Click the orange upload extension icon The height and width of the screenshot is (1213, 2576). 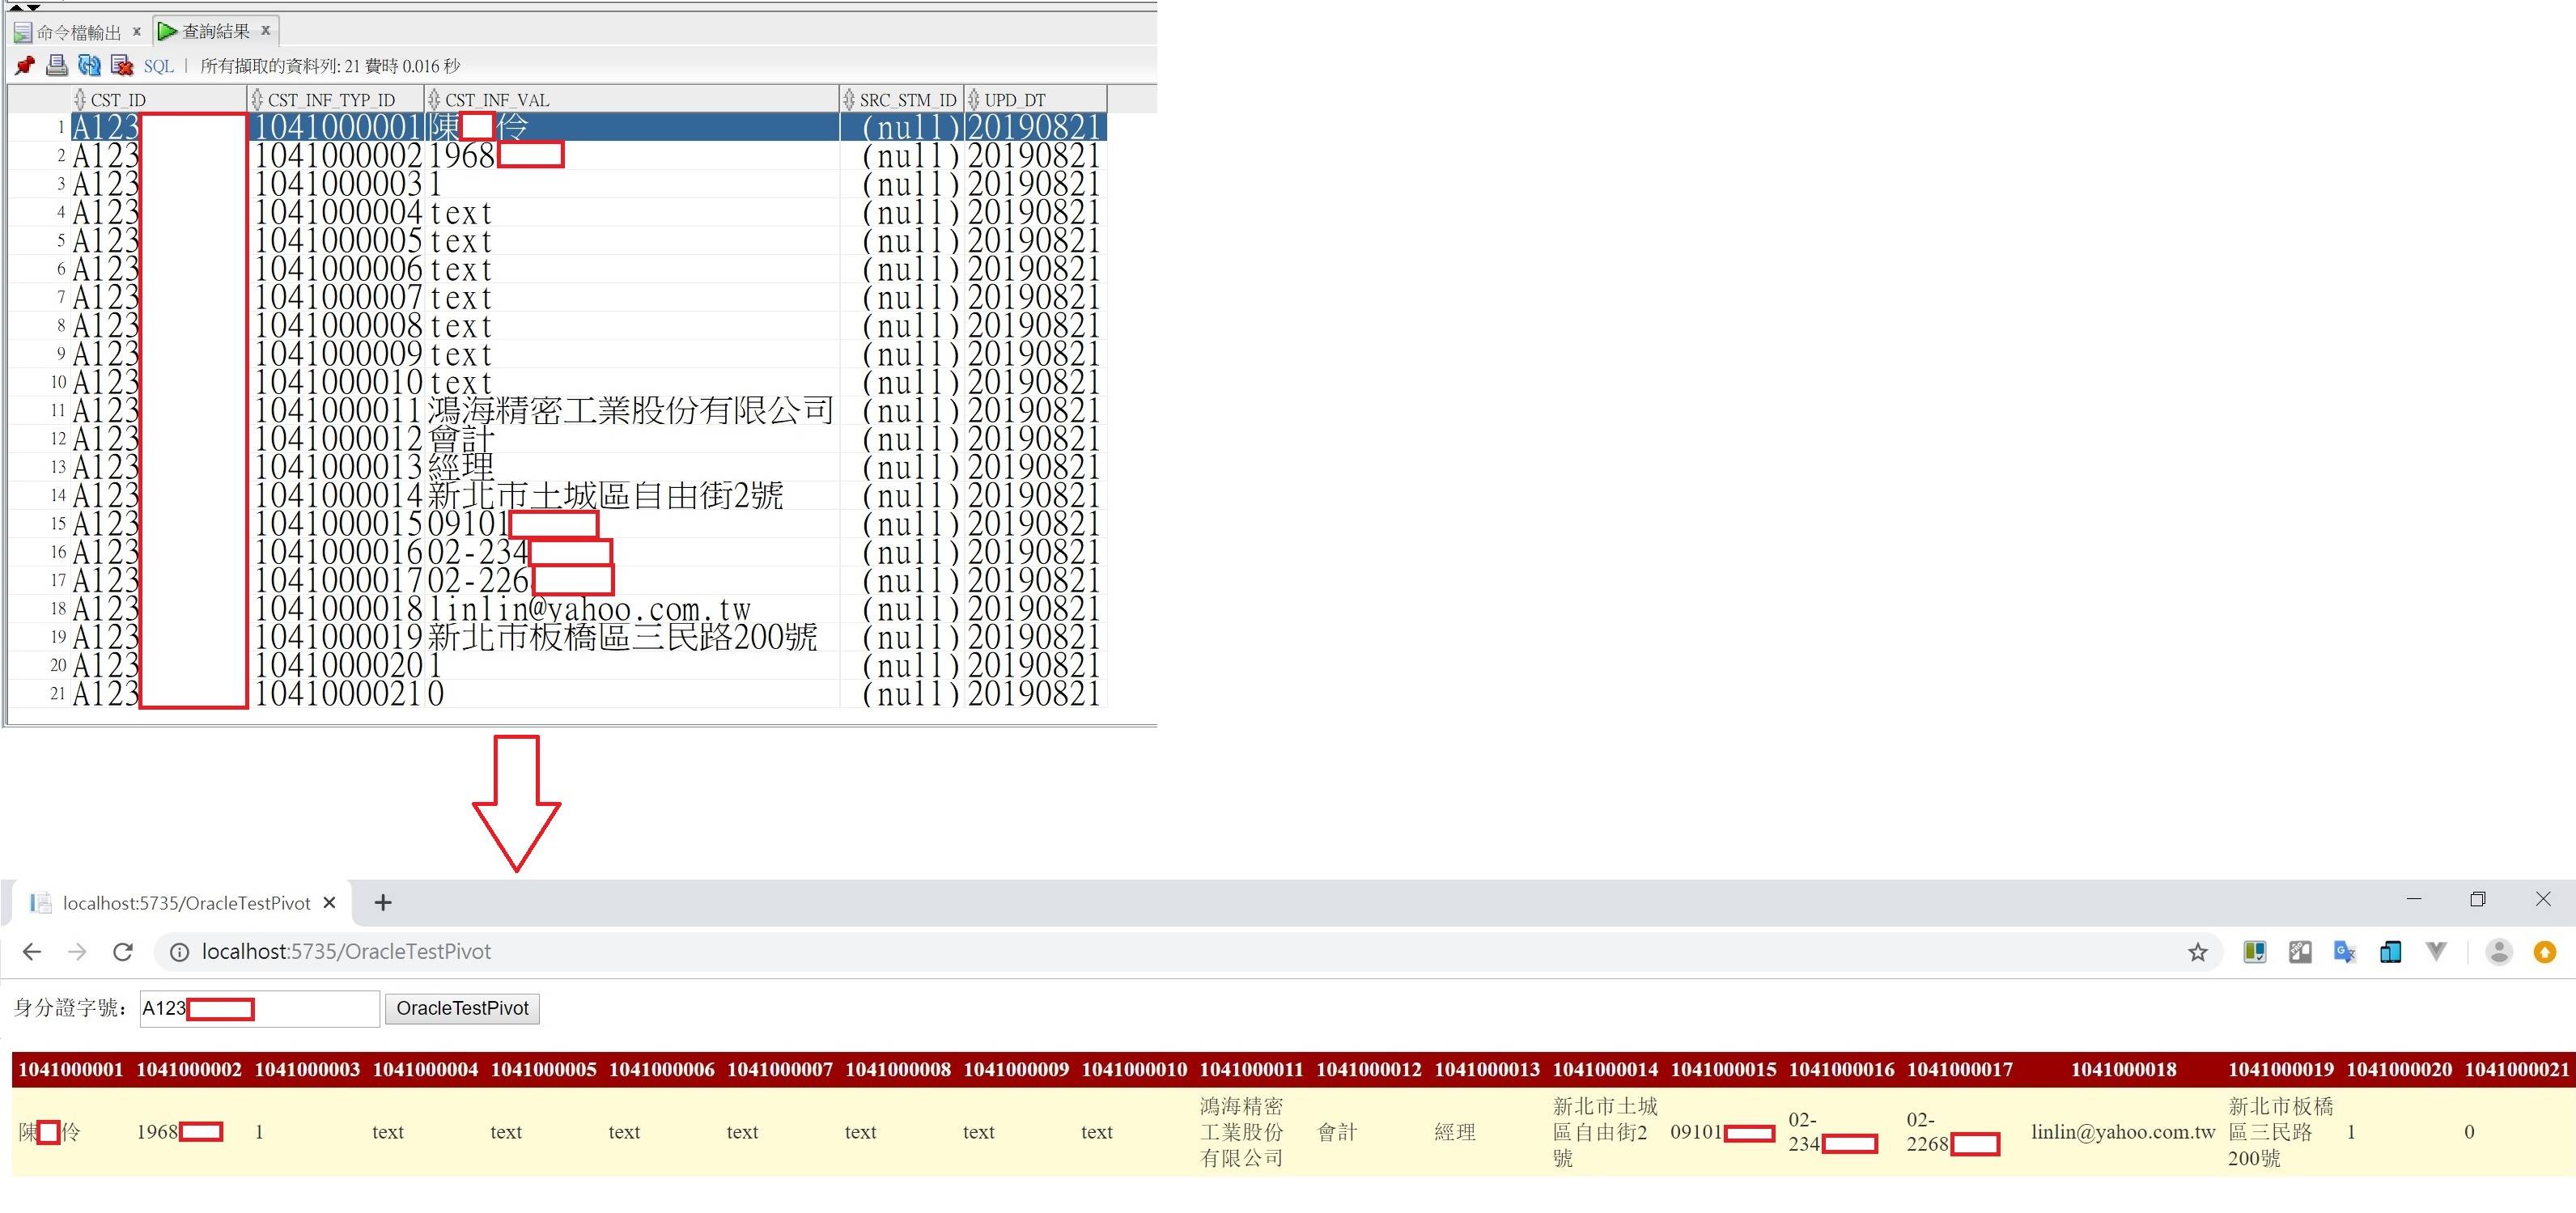(2545, 952)
